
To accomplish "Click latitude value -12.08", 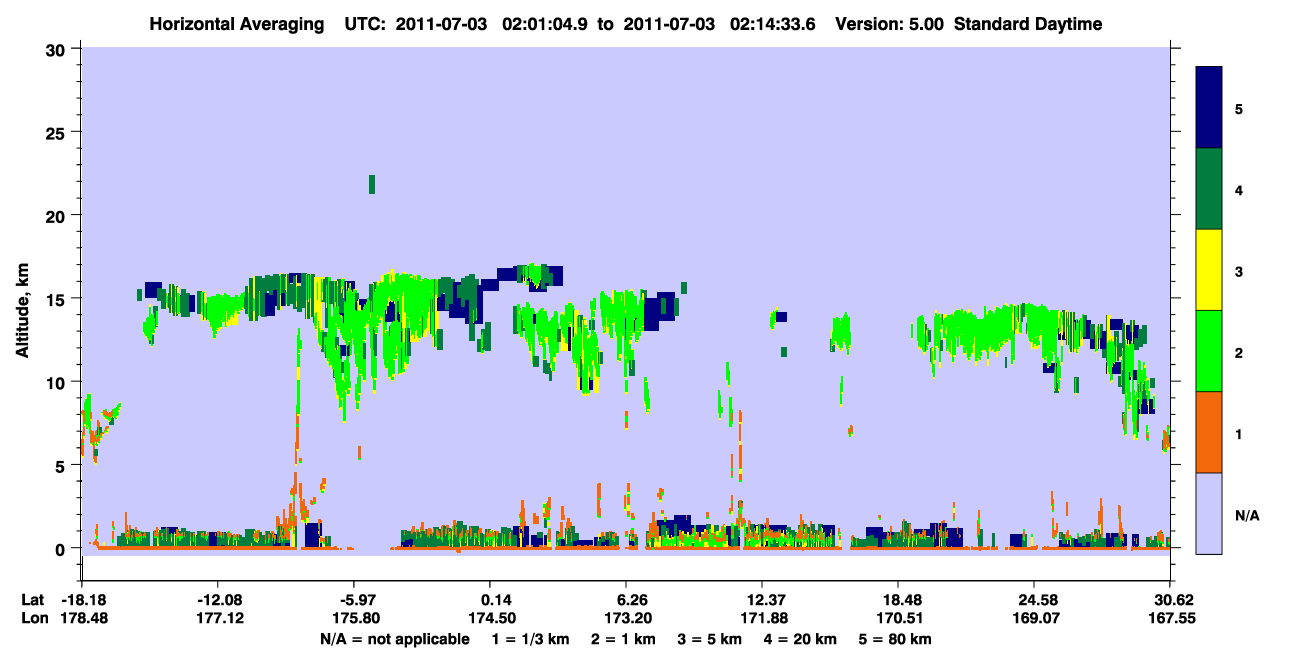I will tap(217, 600).
